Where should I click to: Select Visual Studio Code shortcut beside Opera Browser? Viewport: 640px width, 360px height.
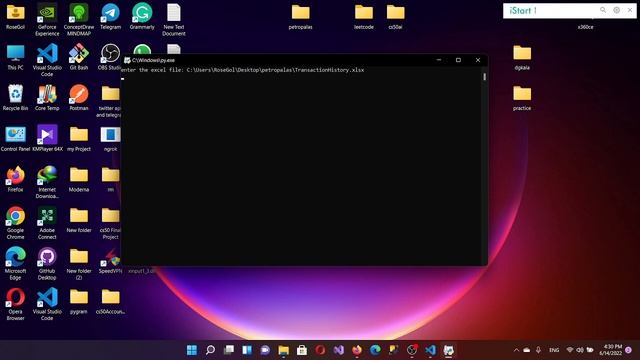pyautogui.click(x=47, y=304)
